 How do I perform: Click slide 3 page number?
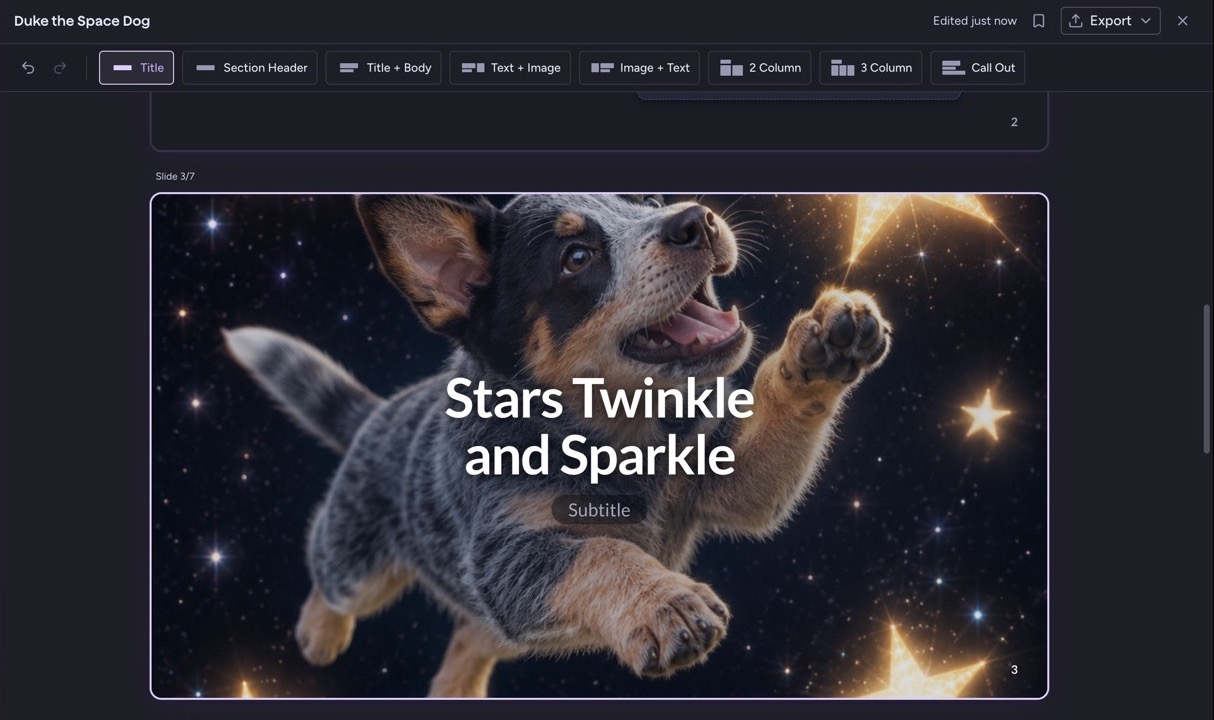tap(1014, 670)
